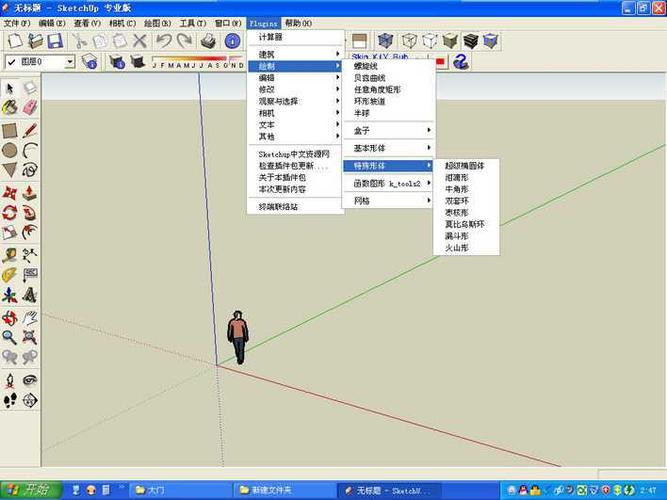Viewport: 667px width, 500px height.
Task: Select the Arc drawing tool
Action: point(30,150)
